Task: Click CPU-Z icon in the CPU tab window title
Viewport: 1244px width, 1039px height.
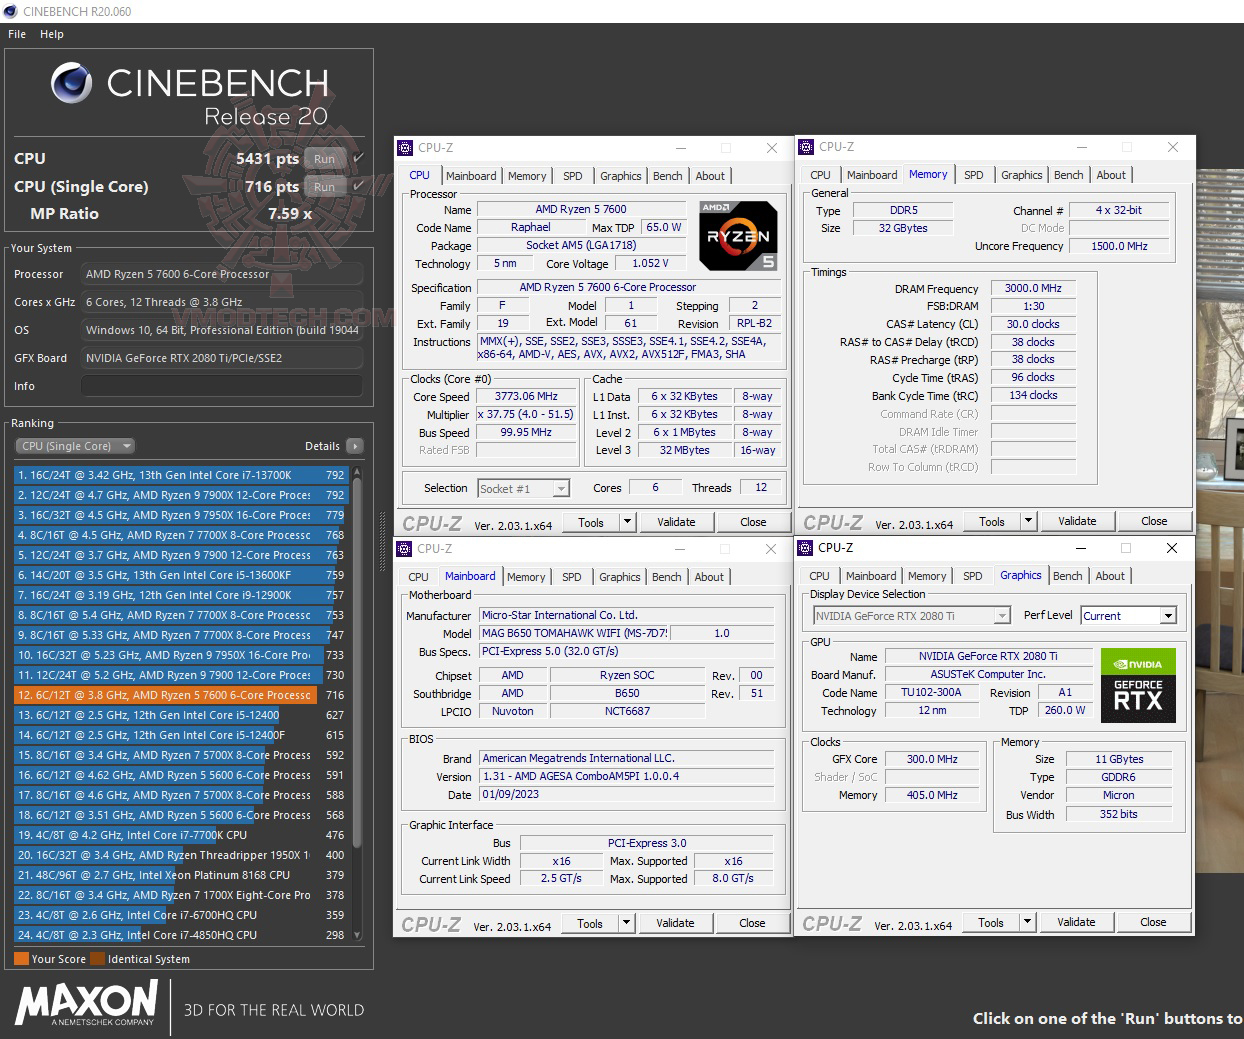Action: 405,148
